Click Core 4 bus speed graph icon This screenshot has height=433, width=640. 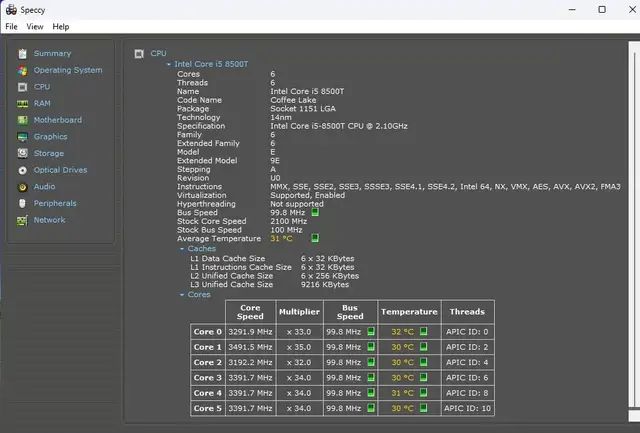(x=371, y=393)
